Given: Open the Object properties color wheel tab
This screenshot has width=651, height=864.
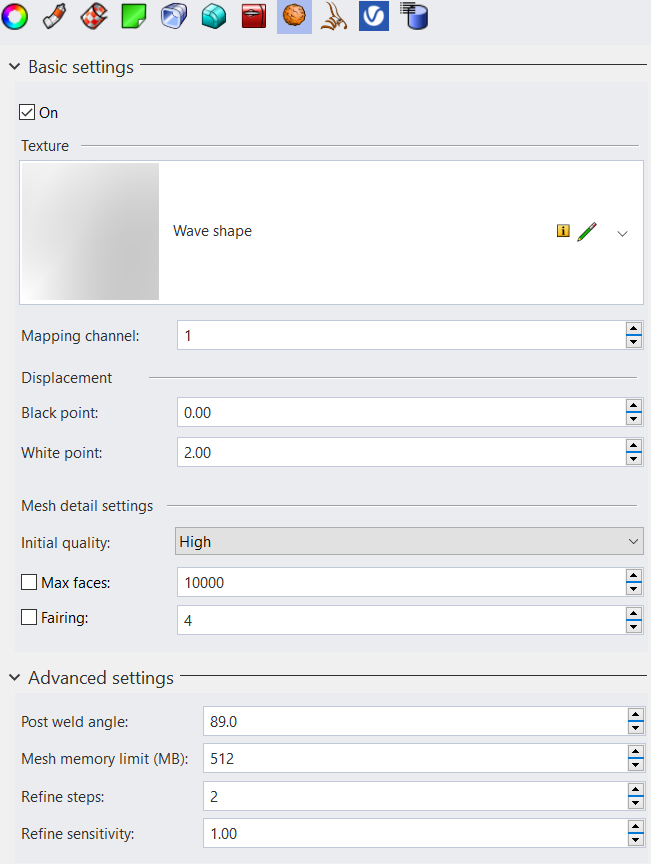Looking at the screenshot, I should click(x=15, y=16).
